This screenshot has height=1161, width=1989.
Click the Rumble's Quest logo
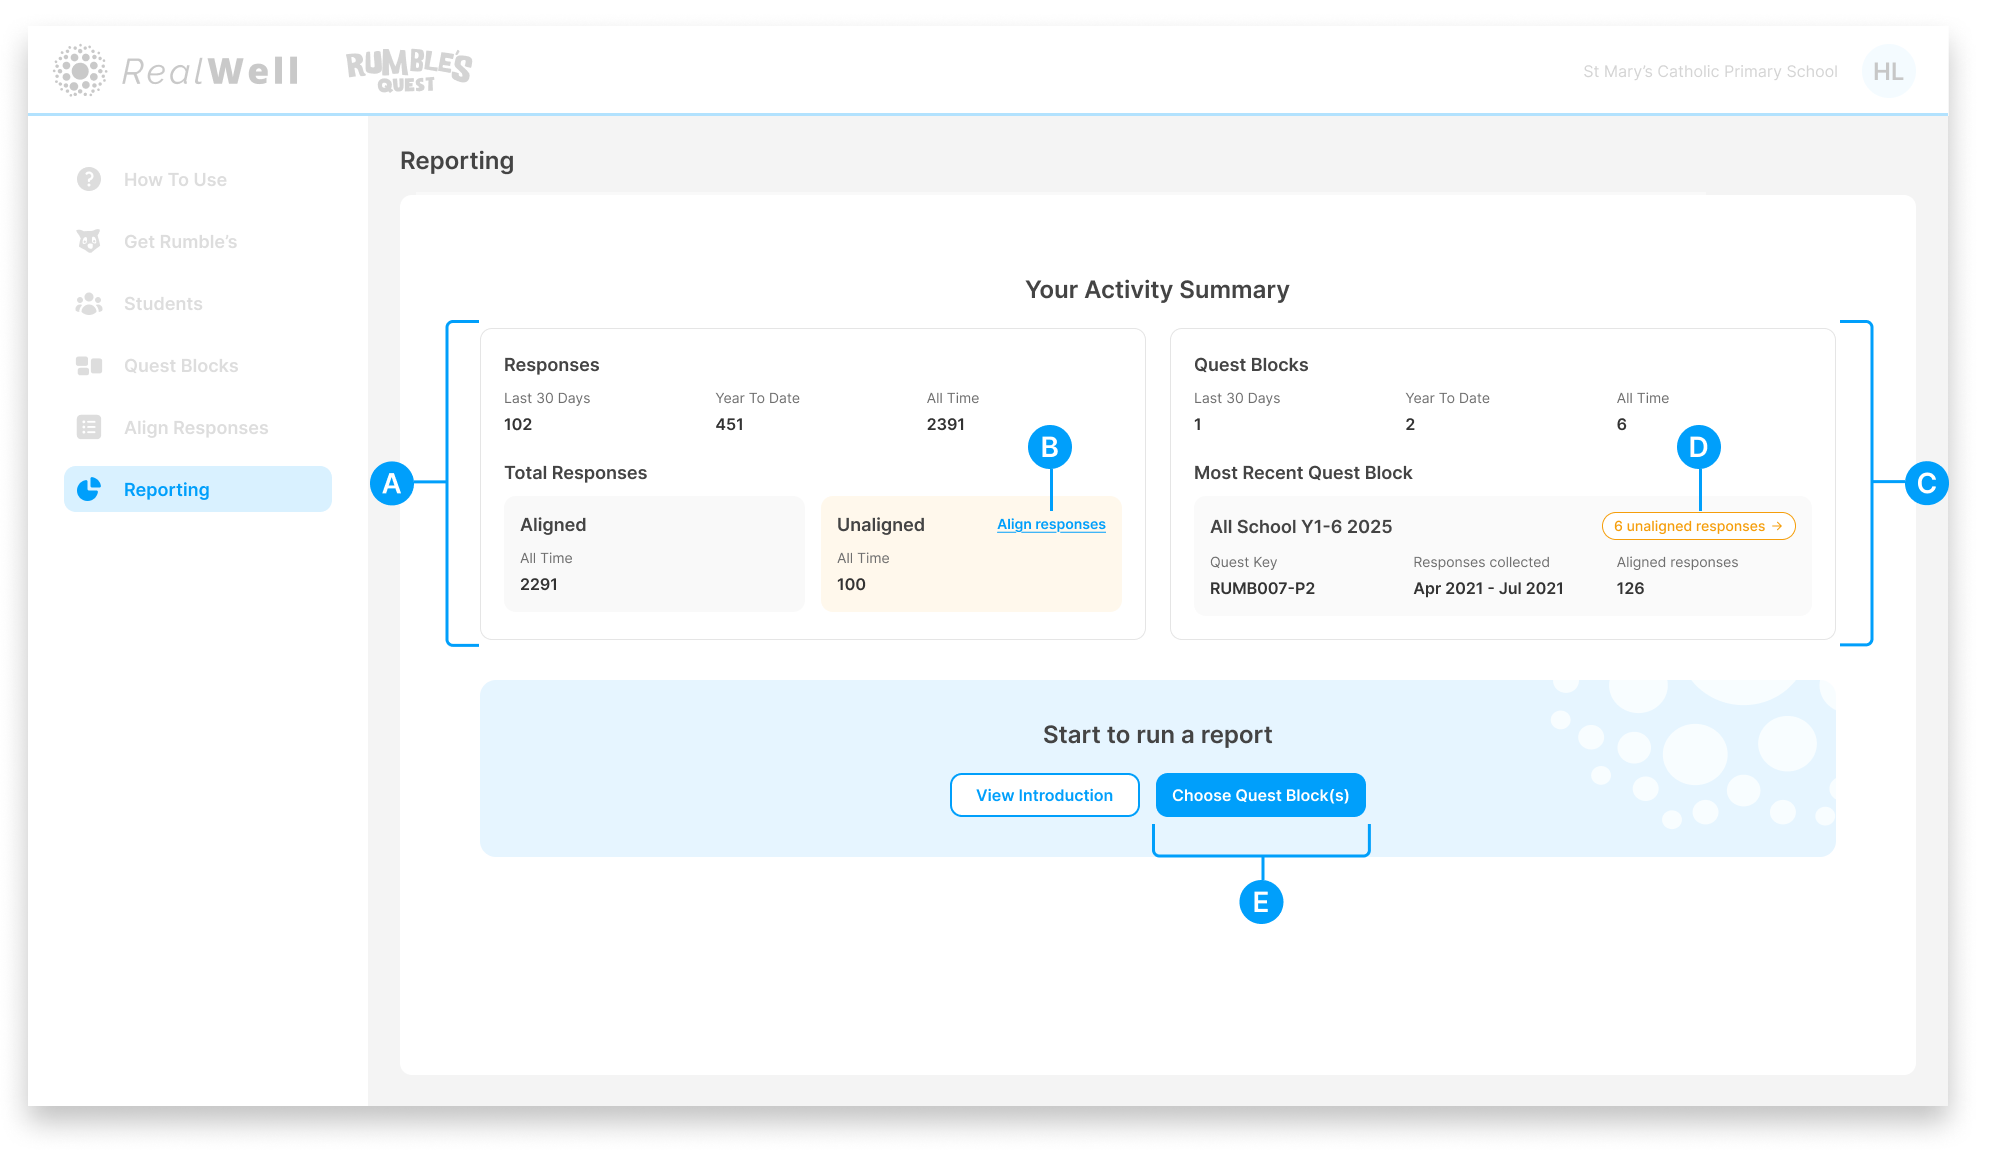409,70
